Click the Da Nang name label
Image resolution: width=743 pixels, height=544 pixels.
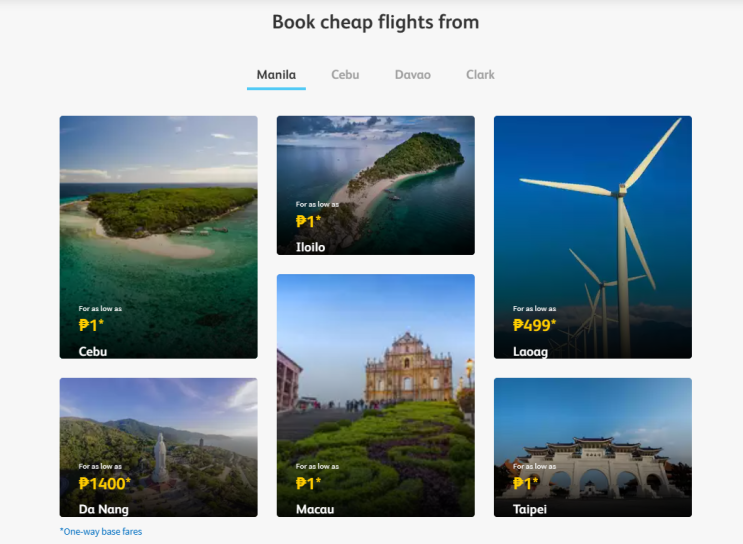coord(104,510)
